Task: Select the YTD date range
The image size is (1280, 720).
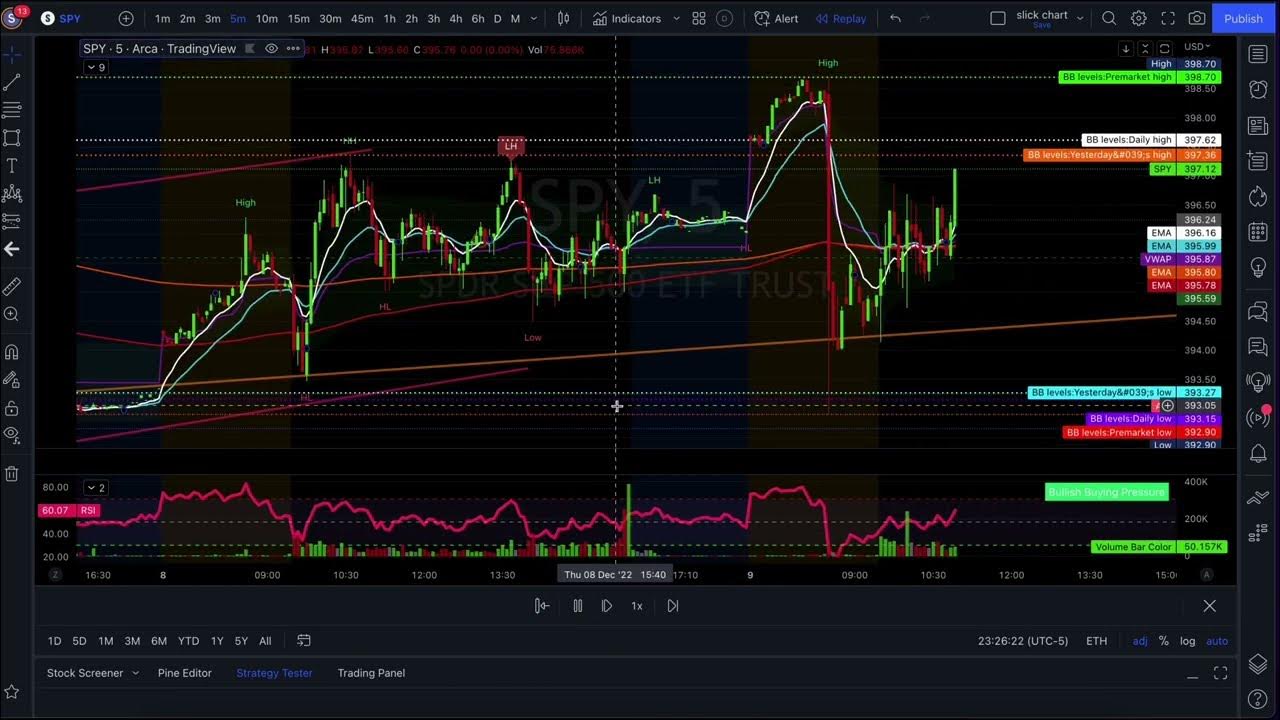Action: (x=188, y=641)
